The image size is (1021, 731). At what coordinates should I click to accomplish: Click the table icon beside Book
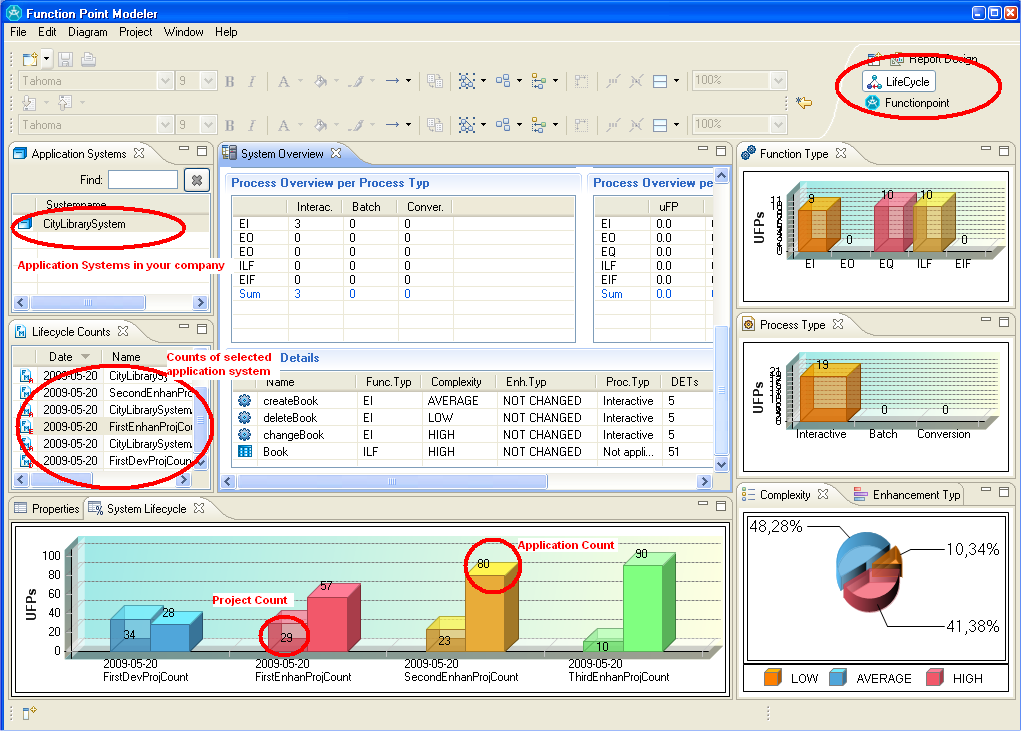(245, 451)
